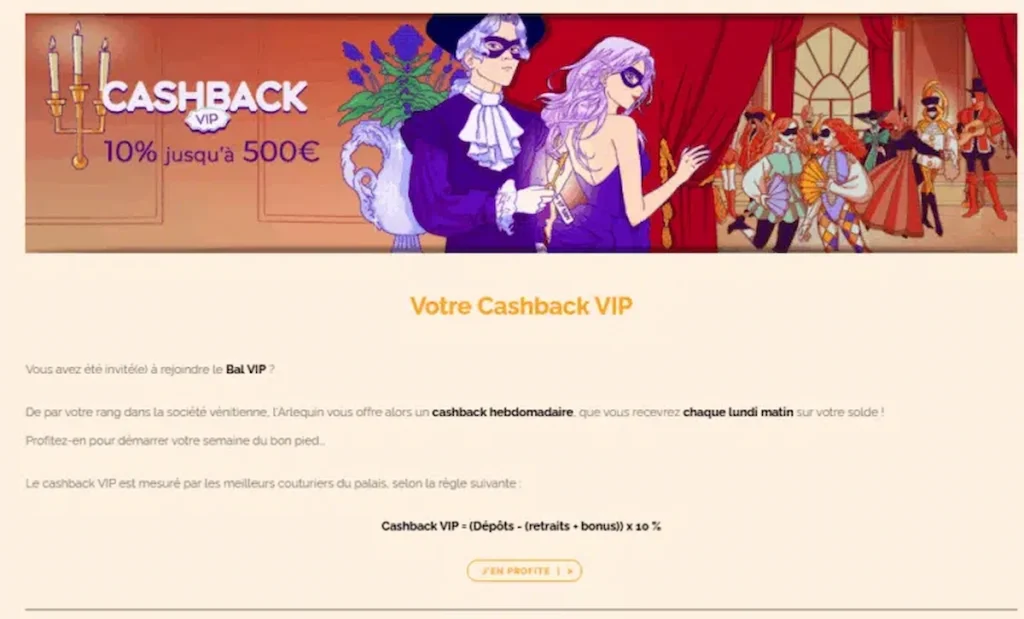Click the "Votre Cashback VIP" heading
The image size is (1024, 619).
(521, 306)
